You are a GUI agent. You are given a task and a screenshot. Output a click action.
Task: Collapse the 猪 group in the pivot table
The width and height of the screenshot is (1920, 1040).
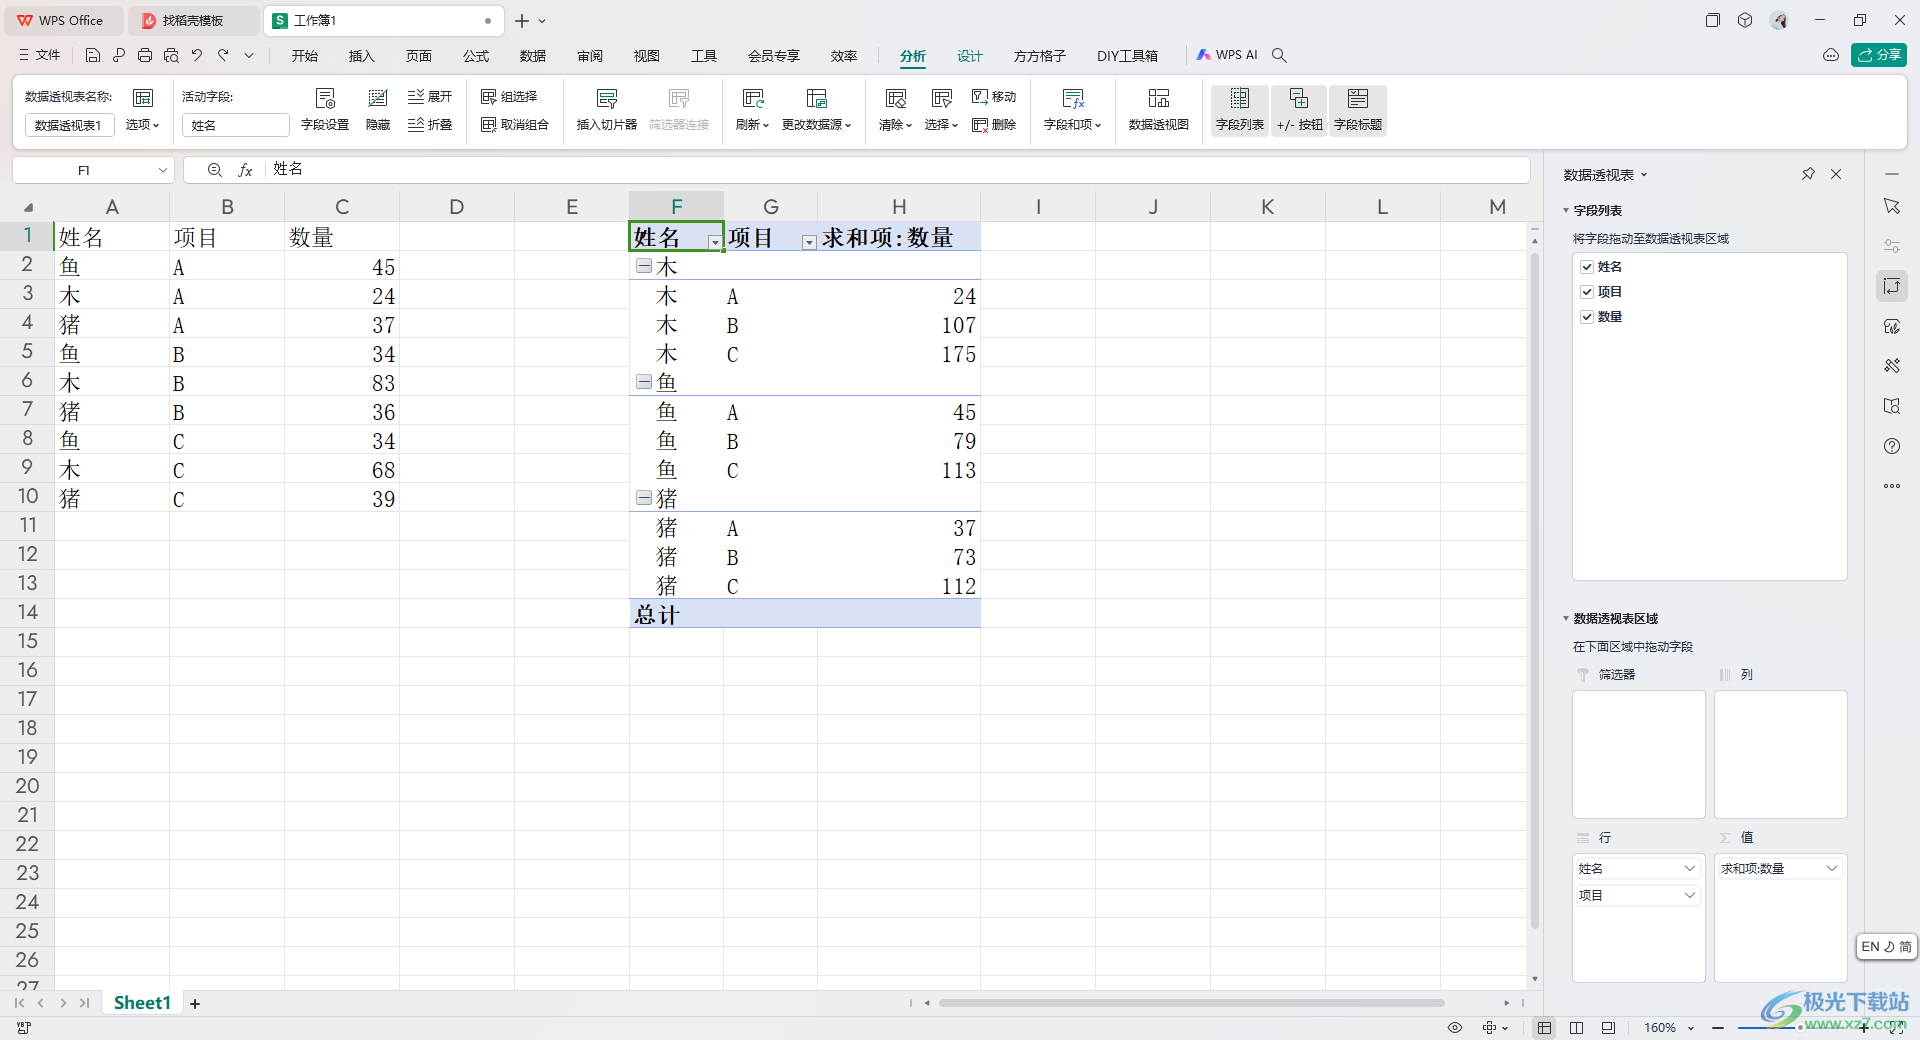coord(644,498)
